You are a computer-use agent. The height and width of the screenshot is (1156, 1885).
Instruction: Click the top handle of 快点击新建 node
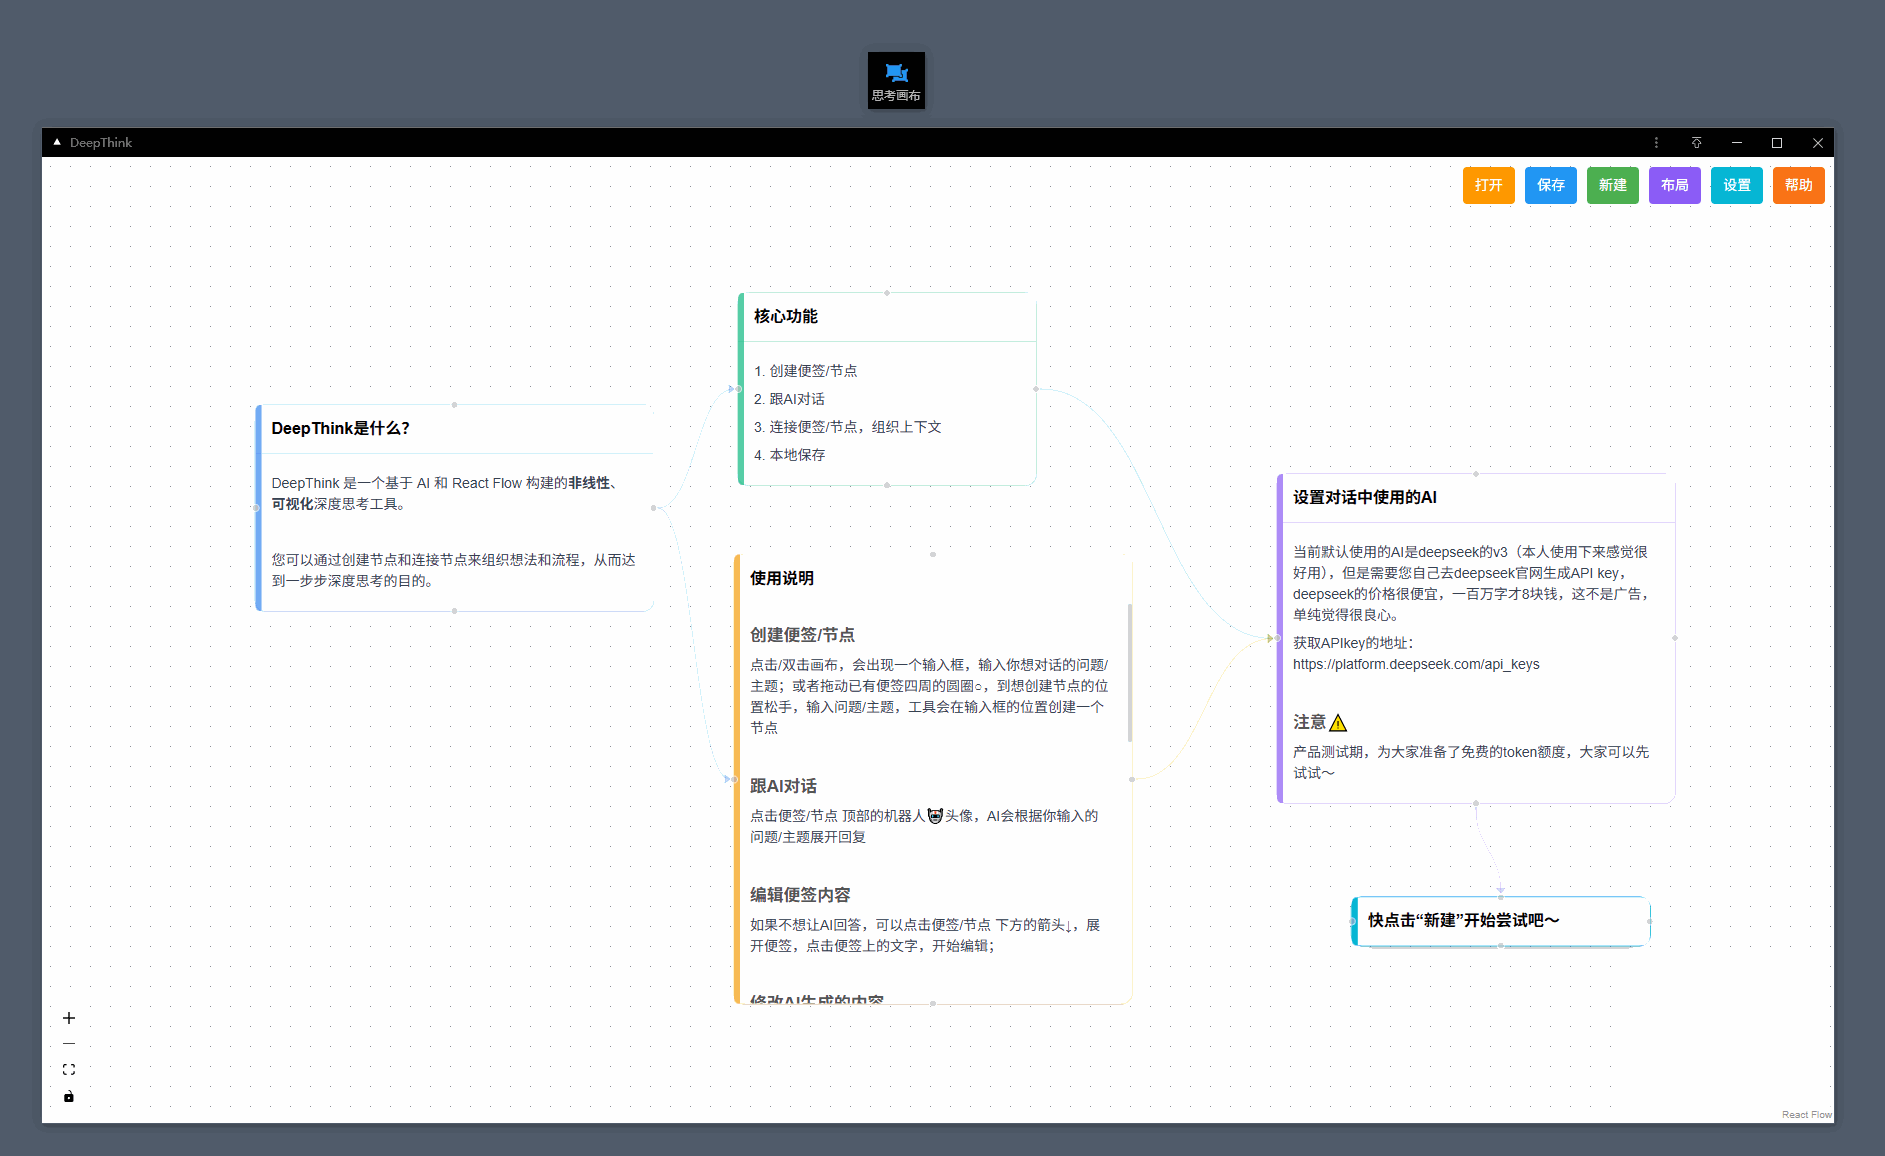(x=1500, y=896)
